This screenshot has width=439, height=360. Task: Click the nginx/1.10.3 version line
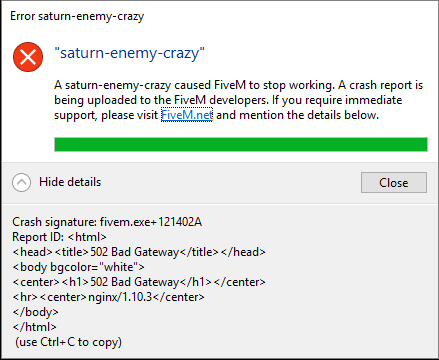108,297
